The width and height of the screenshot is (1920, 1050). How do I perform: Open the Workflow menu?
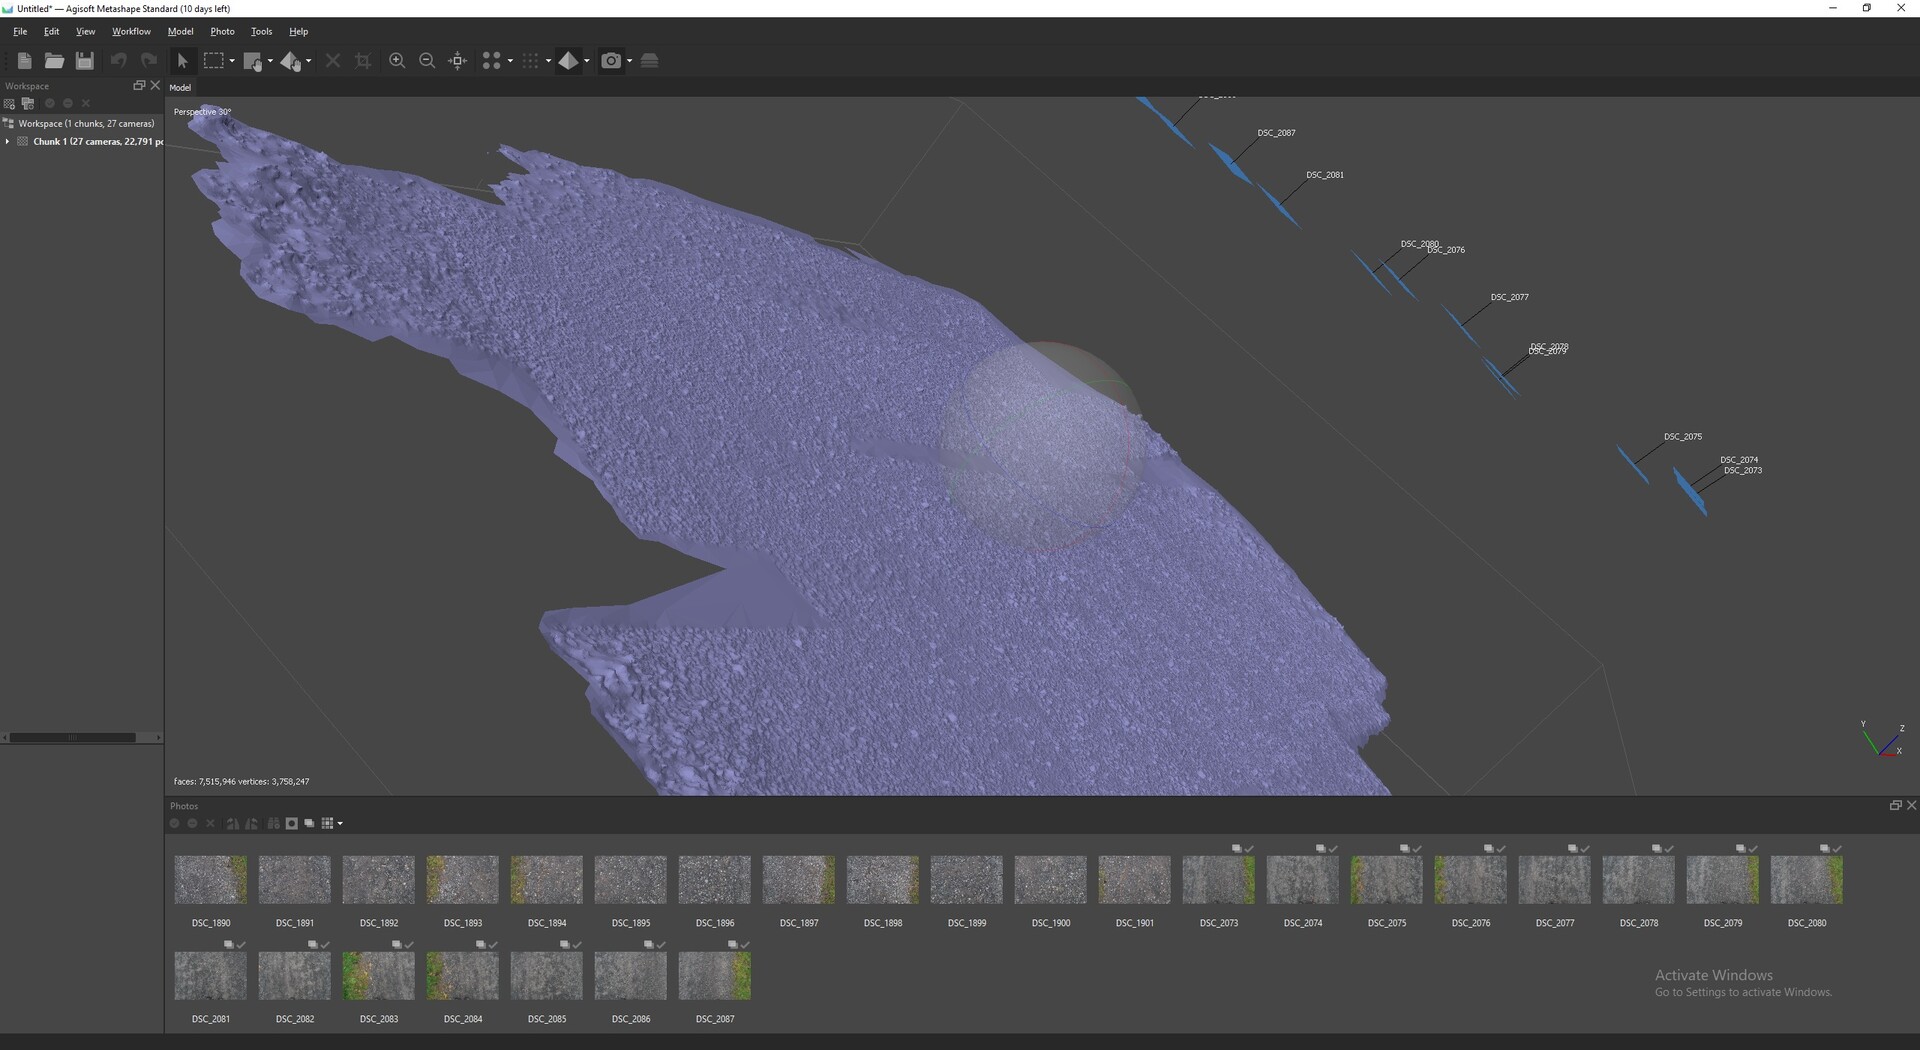131,32
